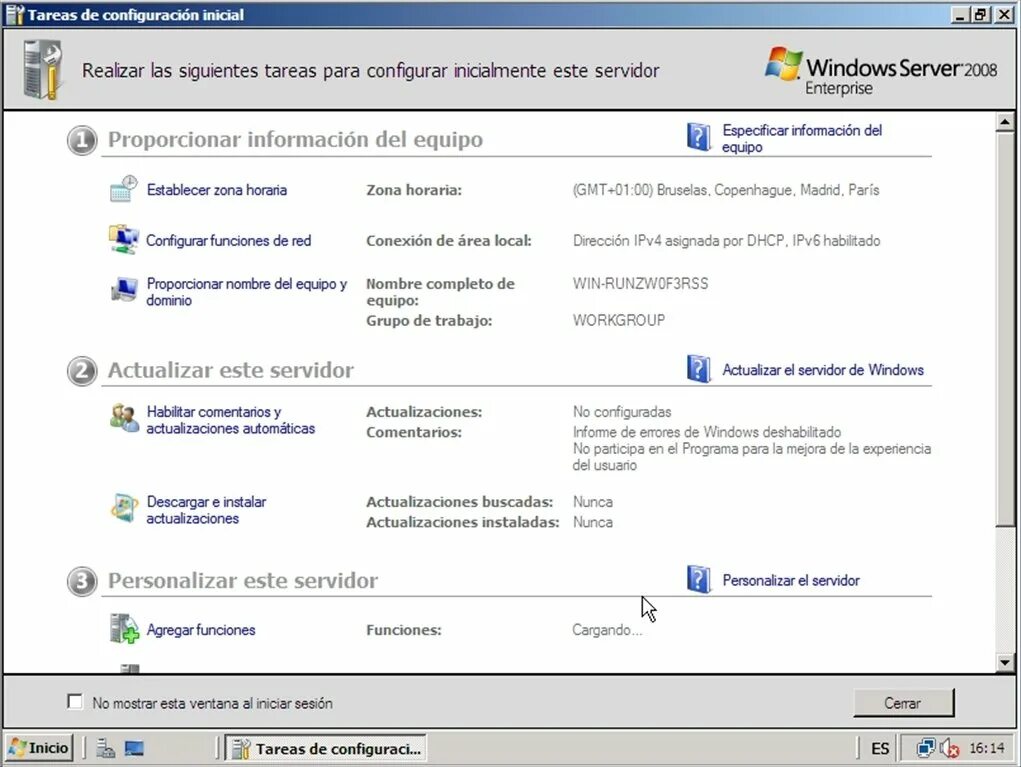
Task: Open Habilitar comentarios y actualizaciones automáticas
Action: click(x=231, y=420)
